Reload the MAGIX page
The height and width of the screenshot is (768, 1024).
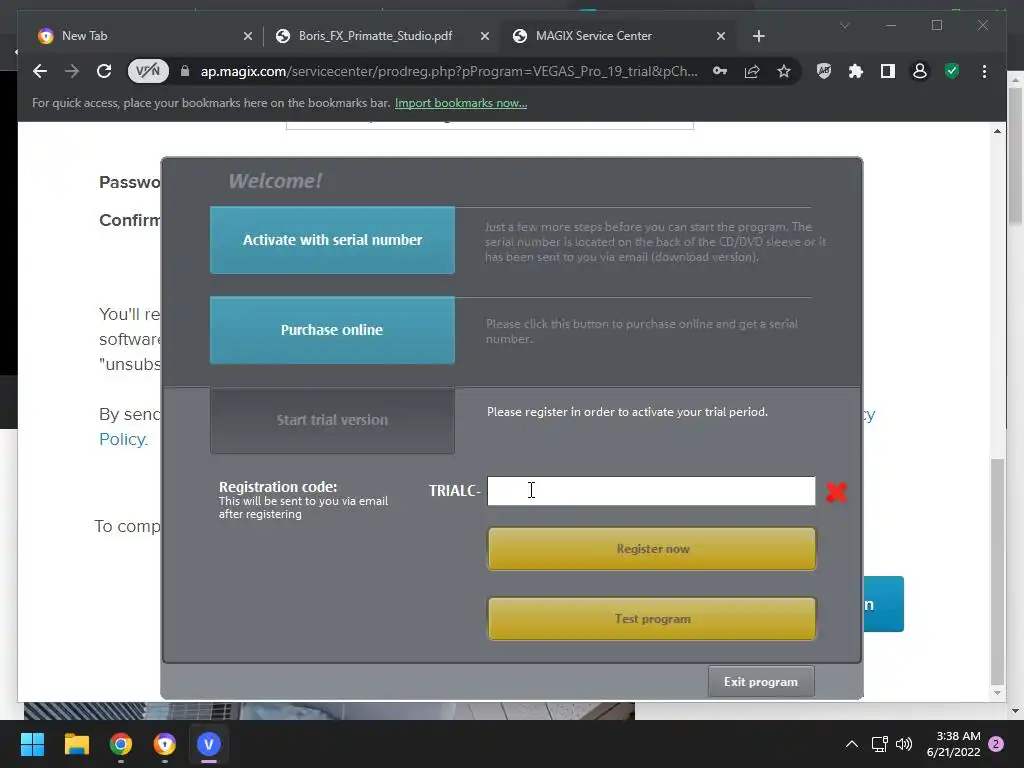pyautogui.click(x=104, y=71)
